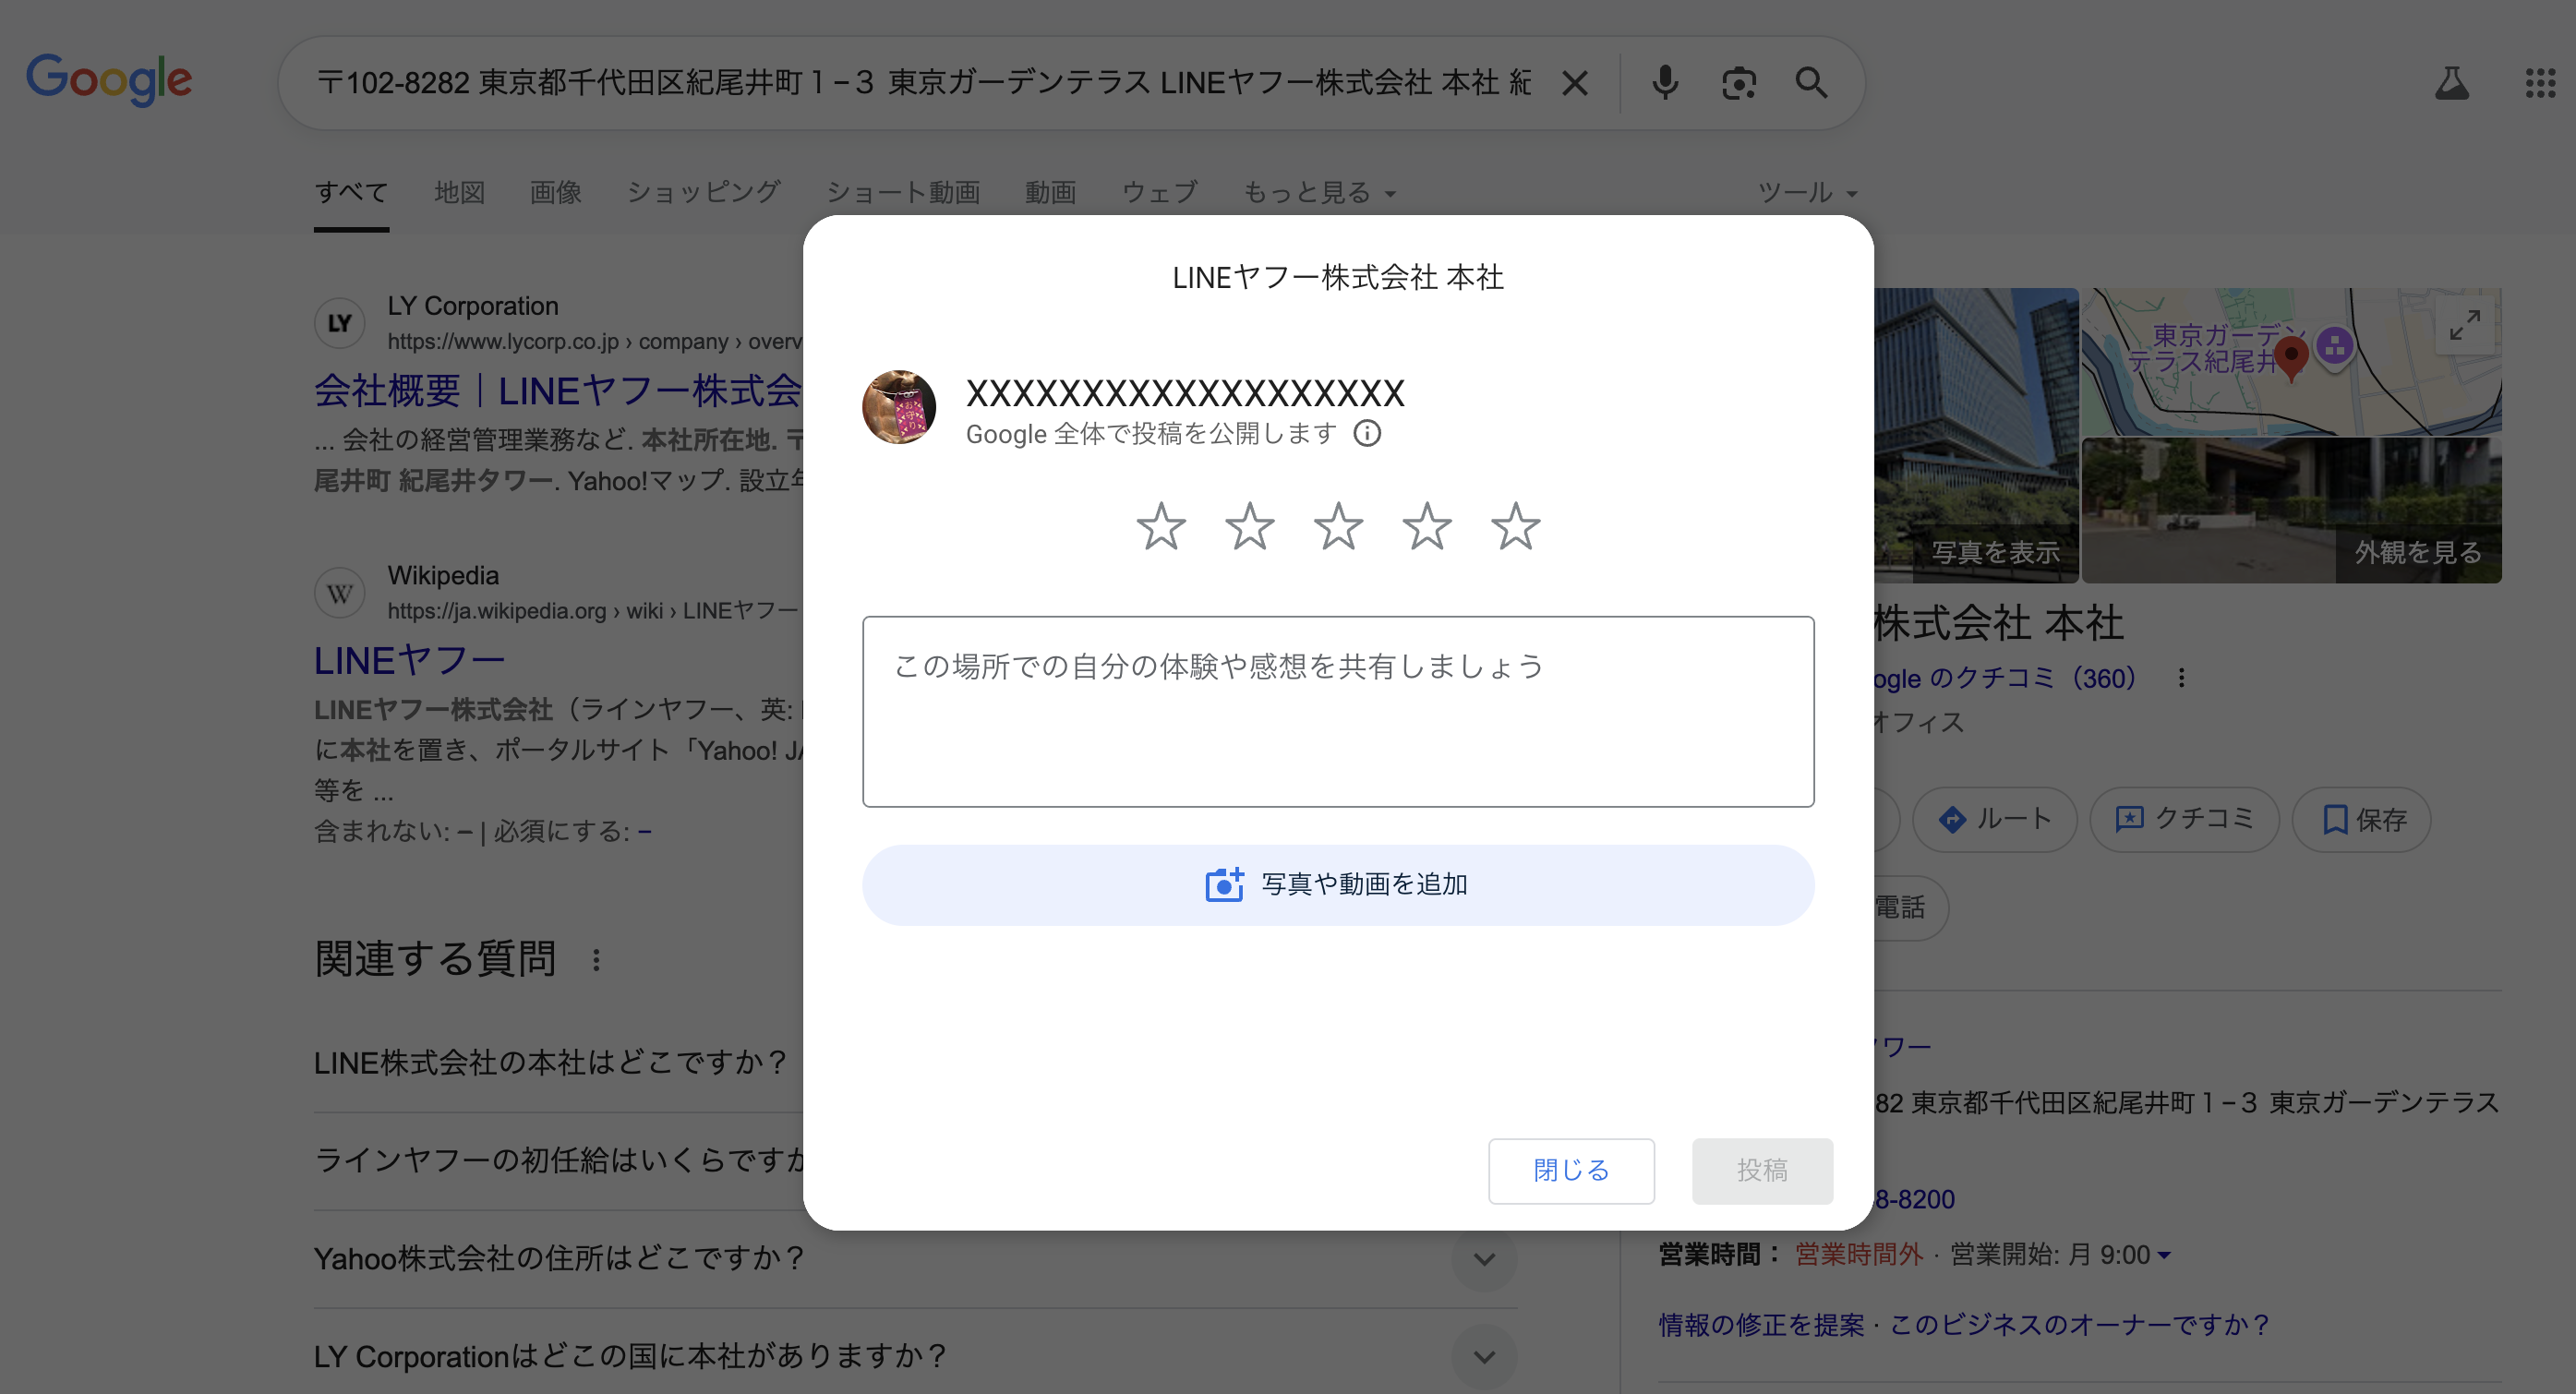Expand Yahoo株式会社の住所 question chevron
Image resolution: width=2576 pixels, height=1394 pixels.
tap(1485, 1259)
